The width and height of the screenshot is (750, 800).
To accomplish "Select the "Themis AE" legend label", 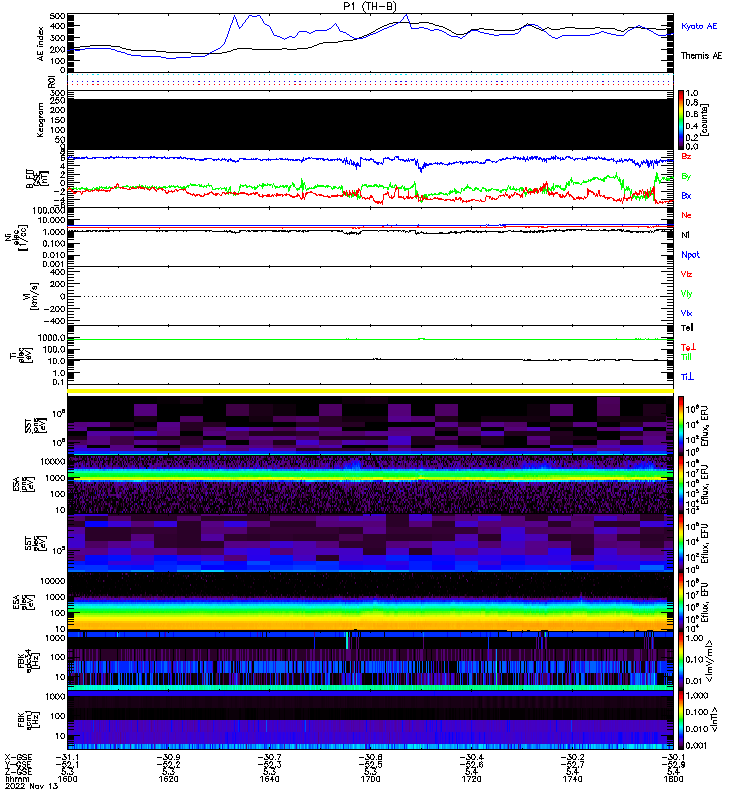I will pyautogui.click(x=702, y=56).
